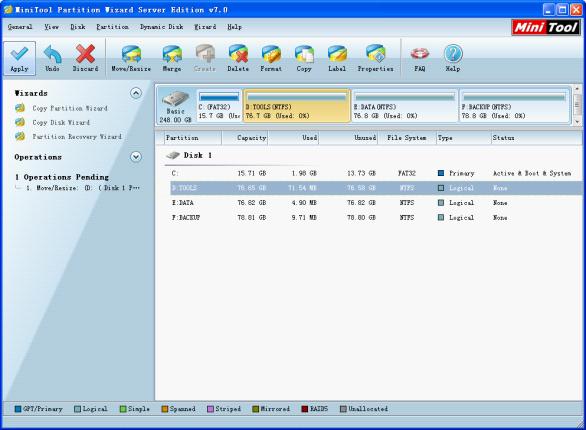Click the Spanned legend swatch
Viewport: 586px width, 430px height.
(x=165, y=409)
